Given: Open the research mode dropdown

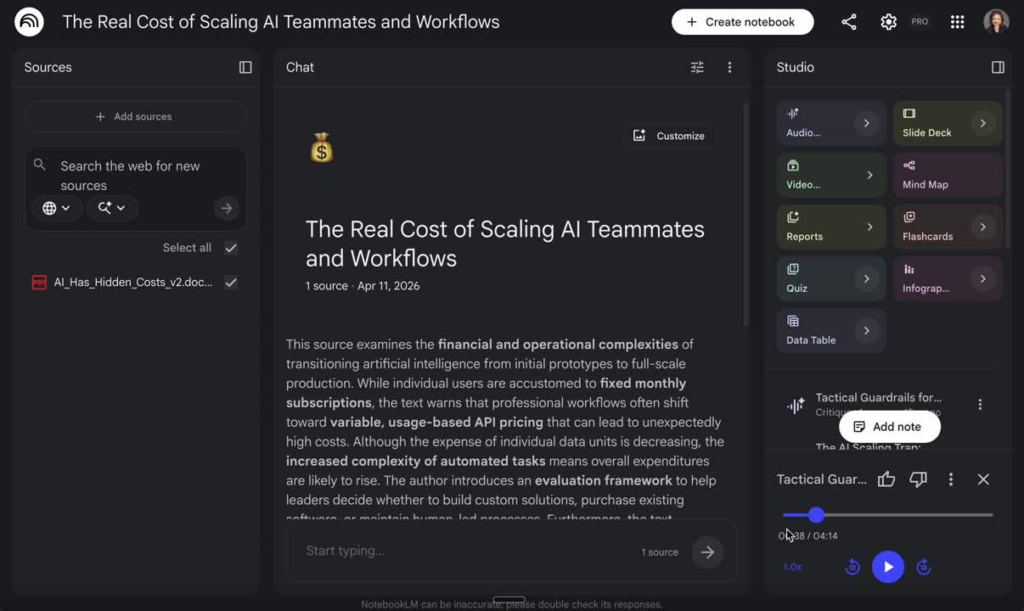Looking at the screenshot, I should point(111,208).
